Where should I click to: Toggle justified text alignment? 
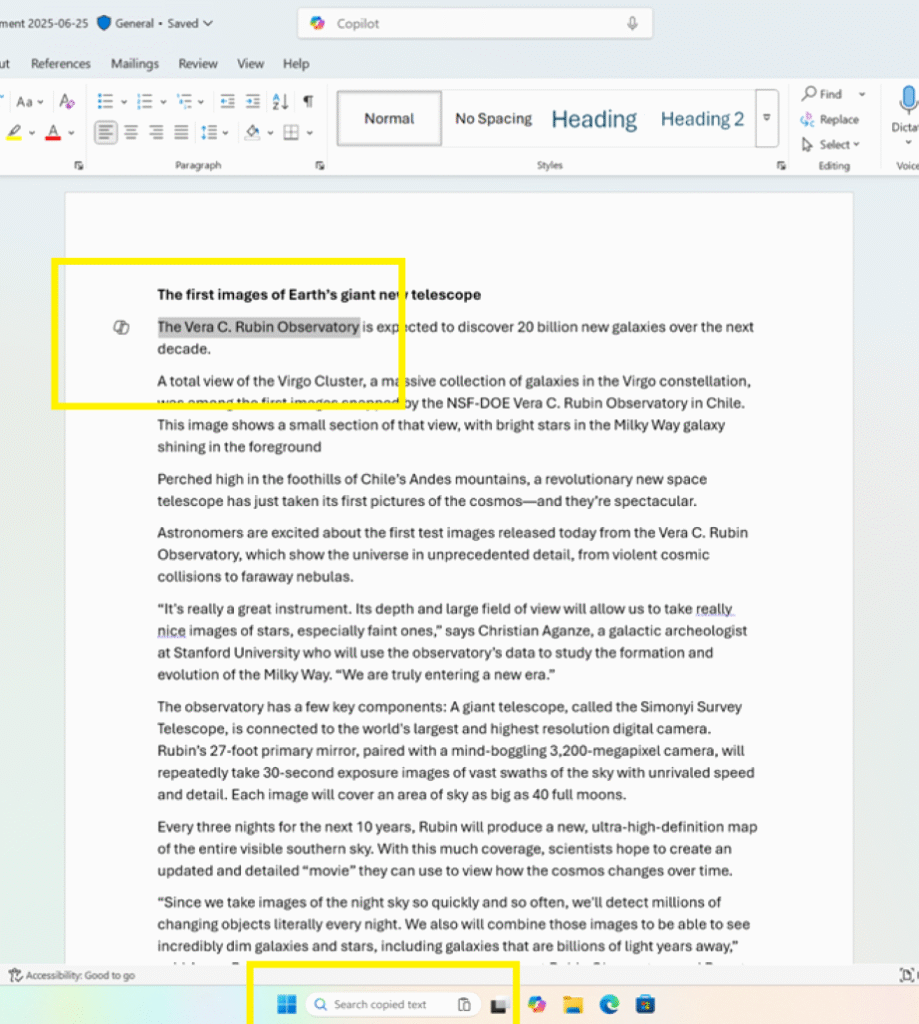(x=180, y=132)
